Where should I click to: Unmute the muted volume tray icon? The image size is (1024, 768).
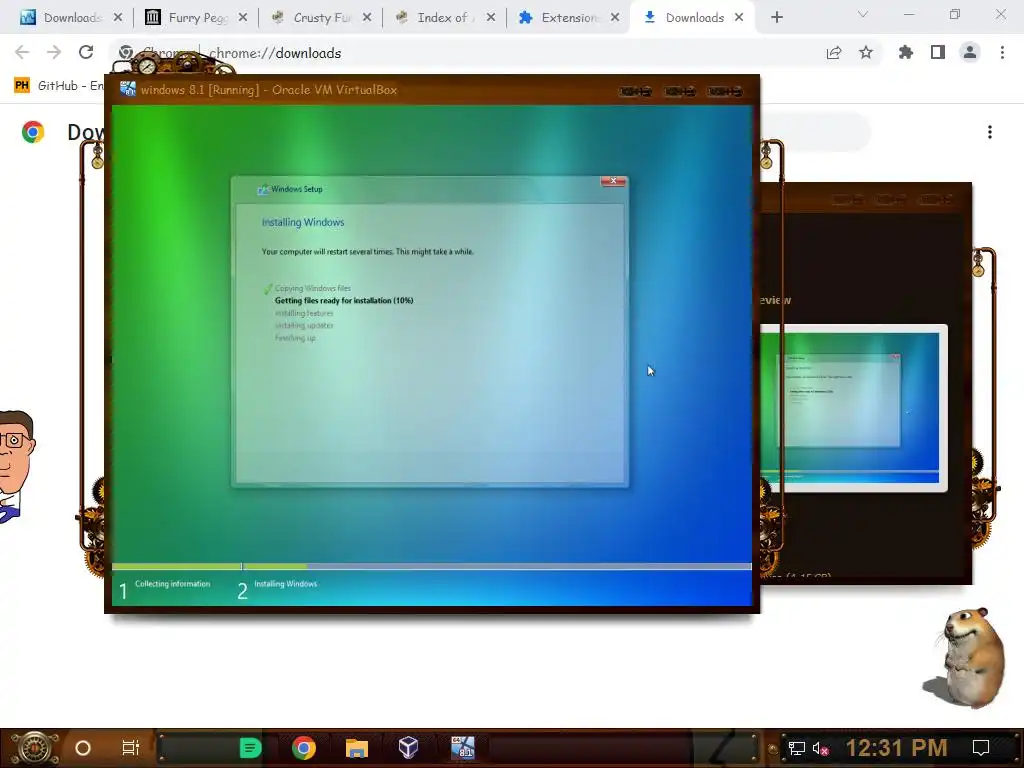tap(820, 748)
